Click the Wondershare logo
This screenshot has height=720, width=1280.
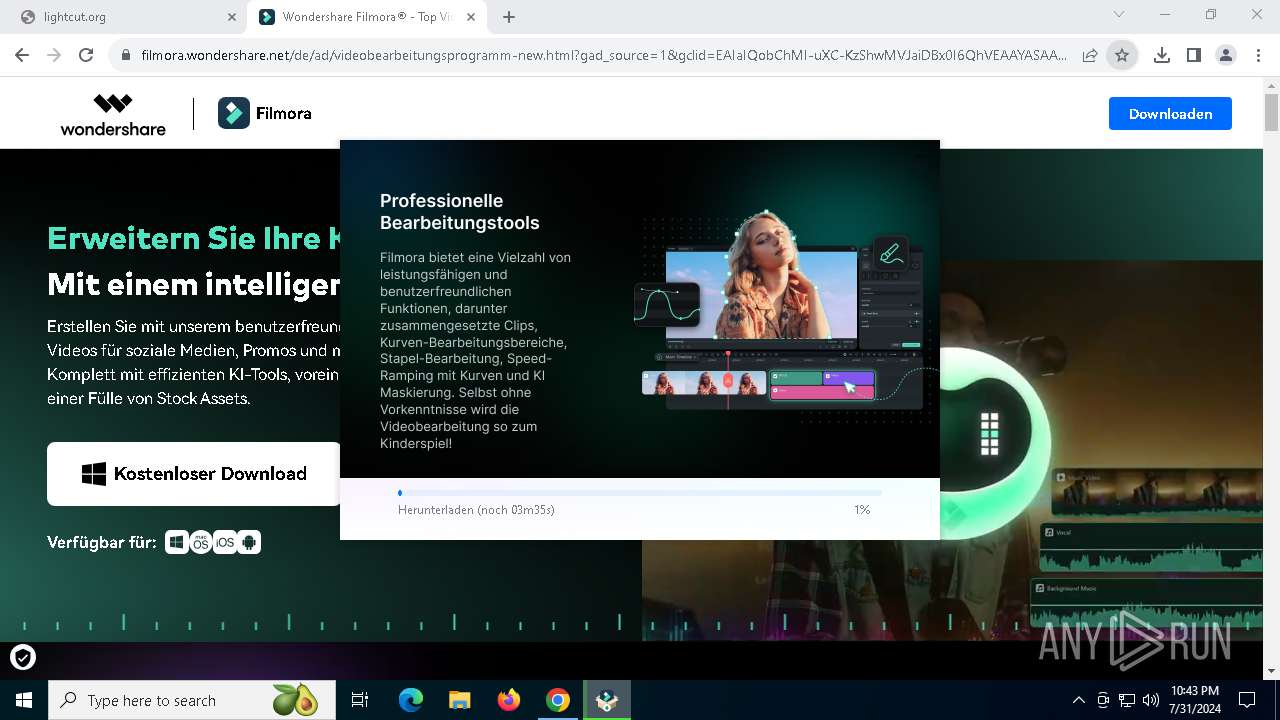[113, 114]
